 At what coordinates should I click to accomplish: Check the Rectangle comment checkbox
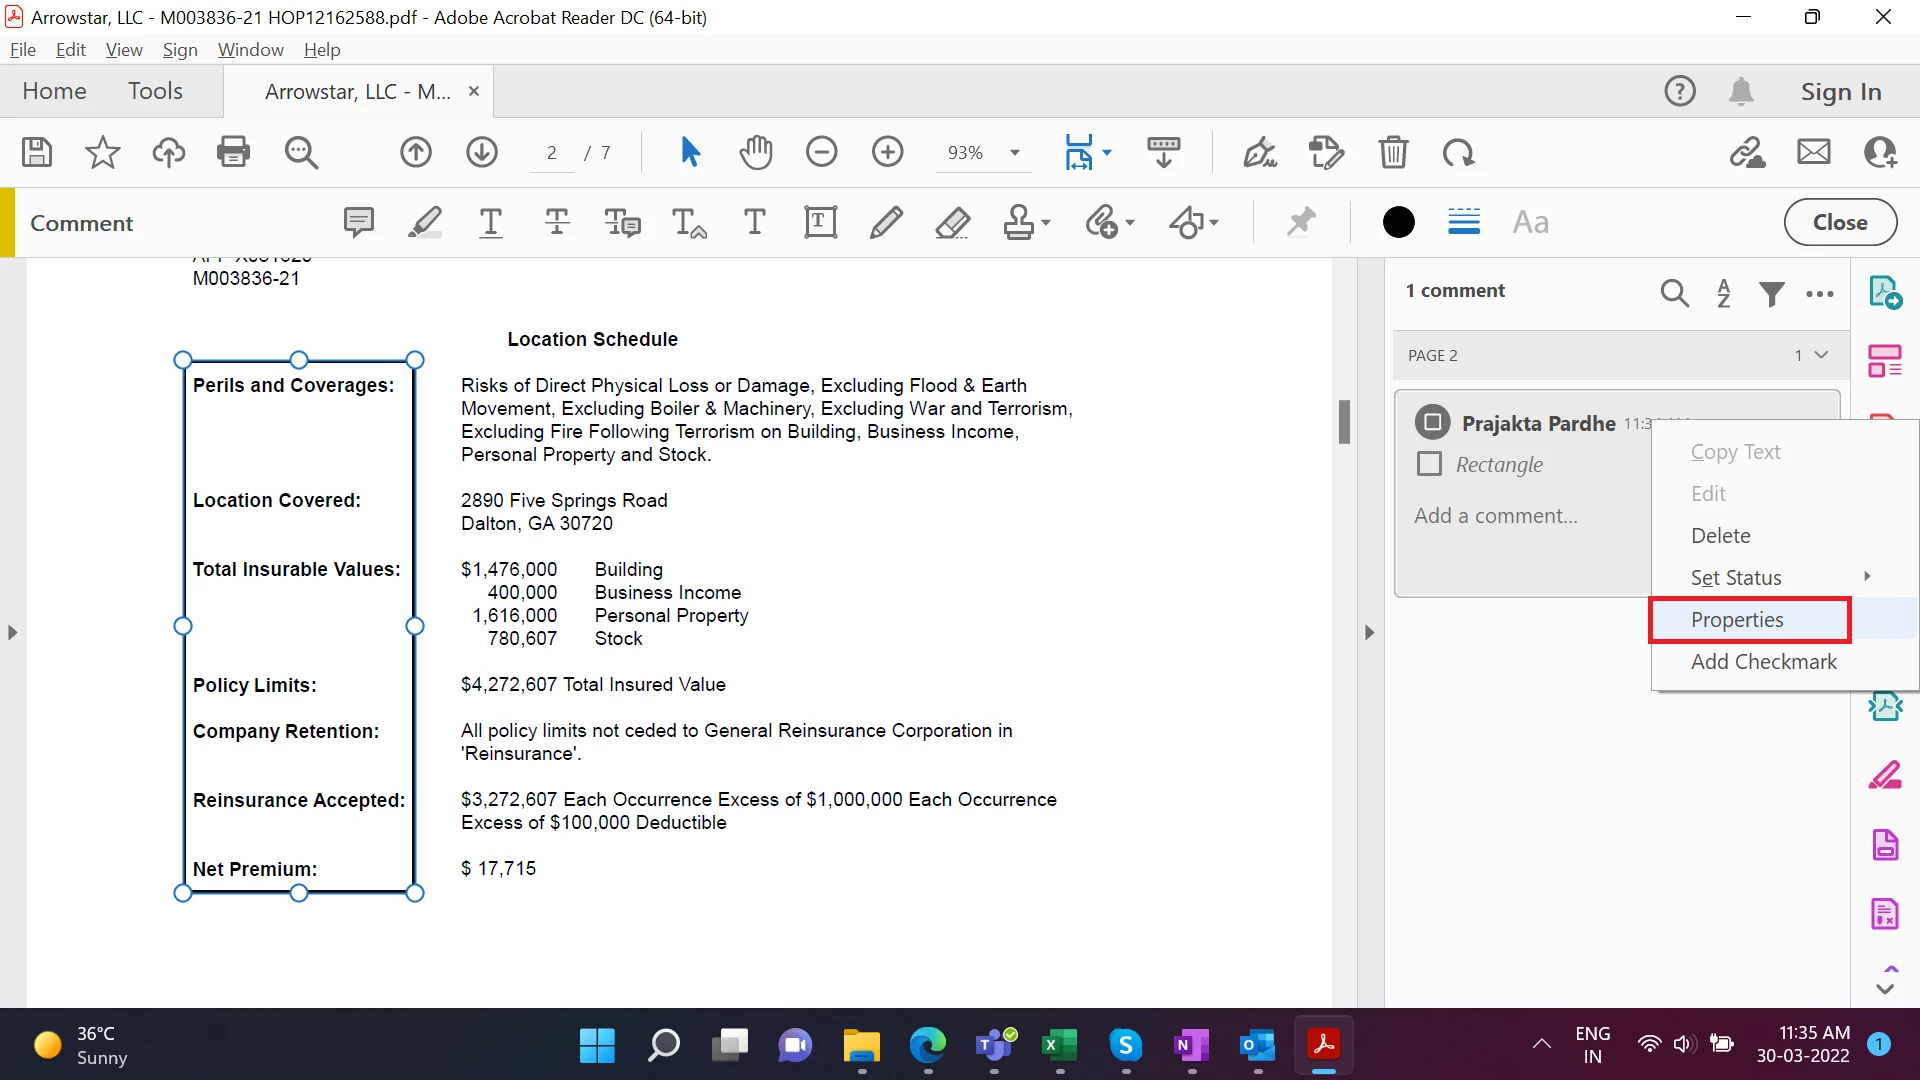1430,464
